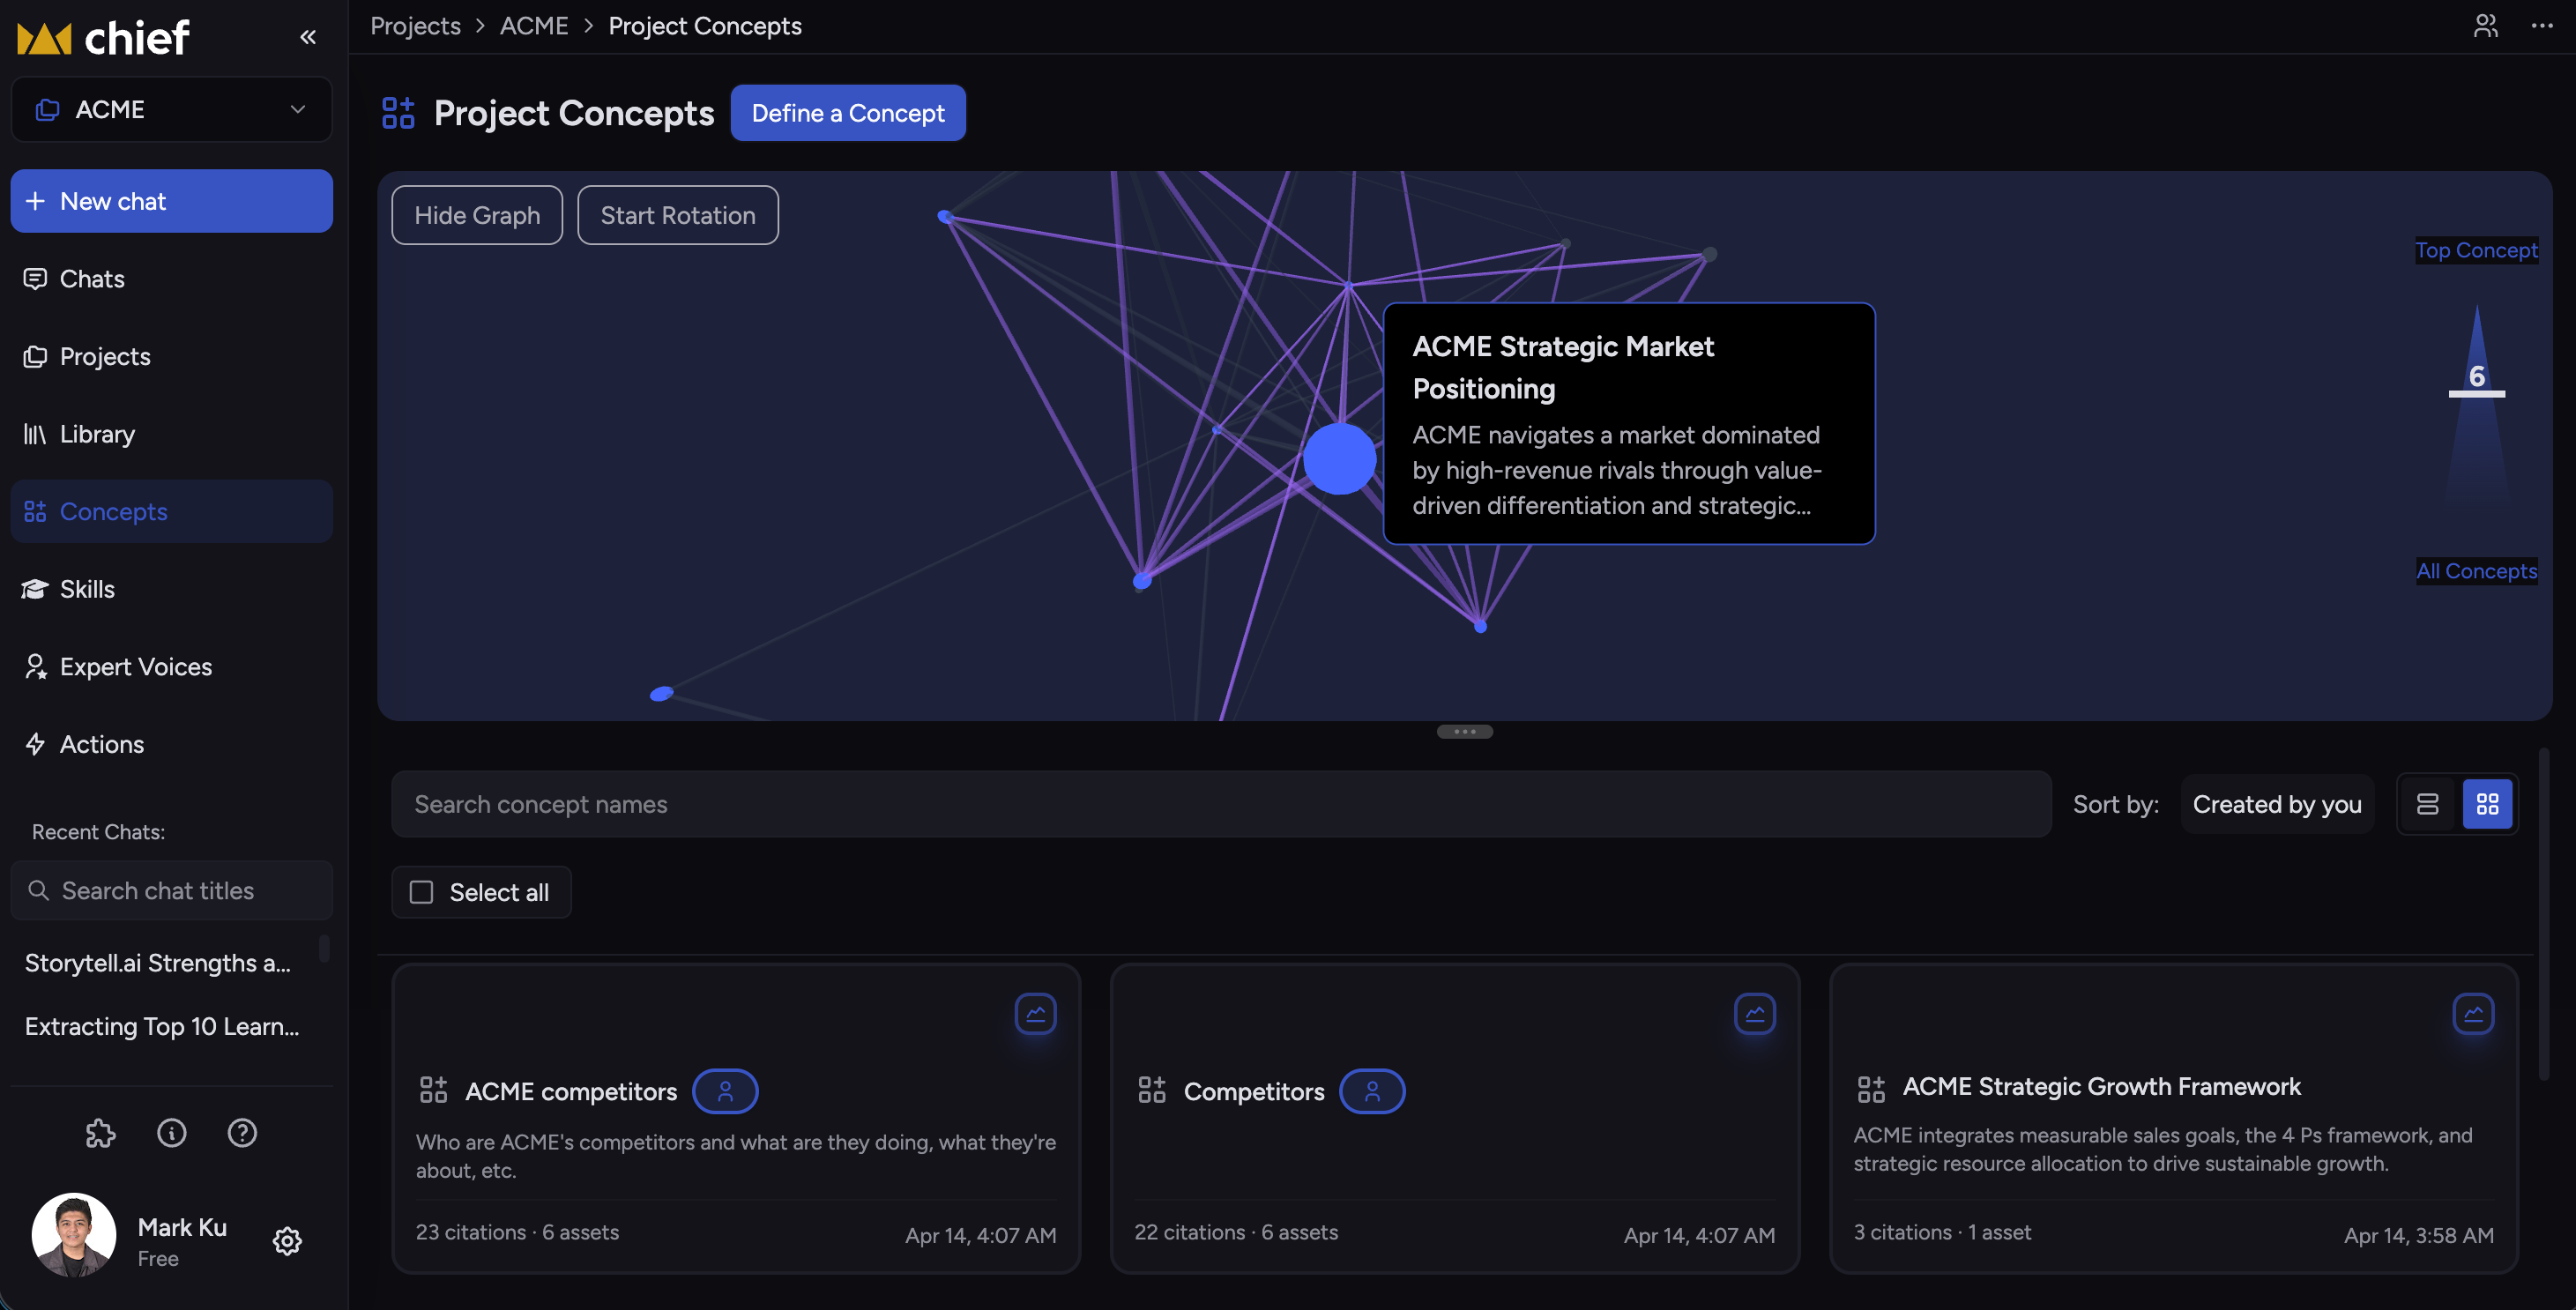Start a New chat
The image size is (2576, 1310).
coord(172,201)
